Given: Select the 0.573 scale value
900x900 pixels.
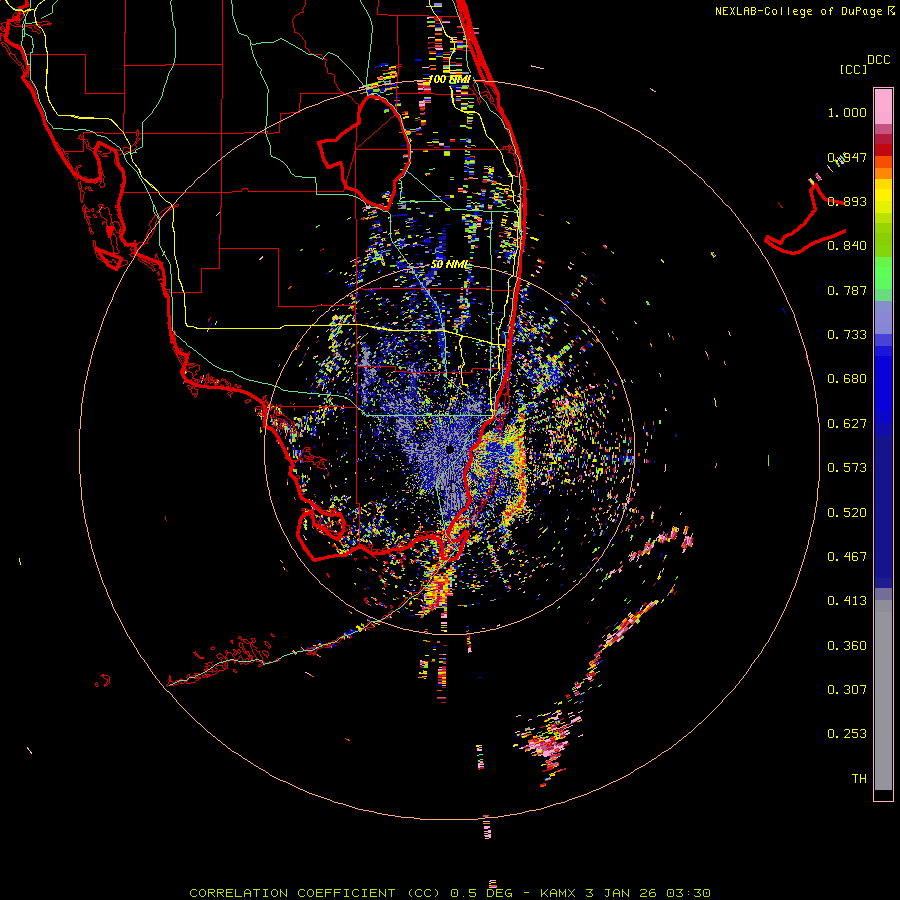Looking at the screenshot, I should pos(847,468).
